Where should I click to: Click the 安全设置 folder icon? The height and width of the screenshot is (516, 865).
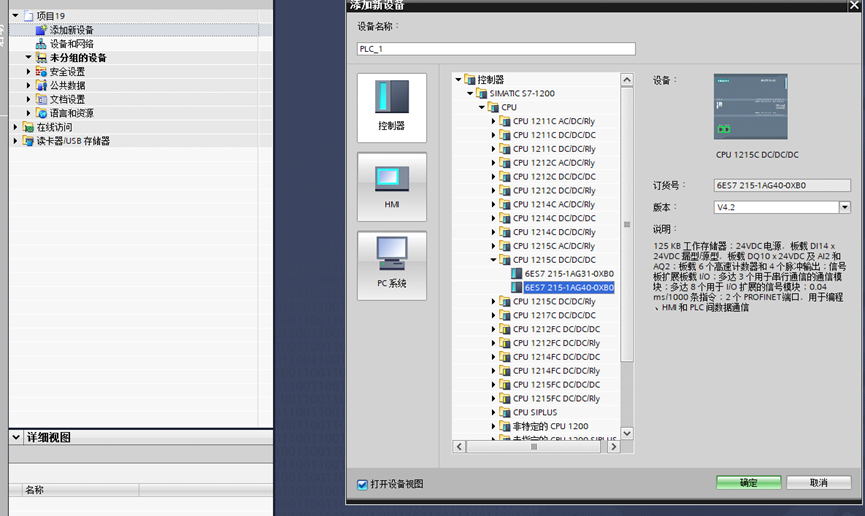coord(41,71)
